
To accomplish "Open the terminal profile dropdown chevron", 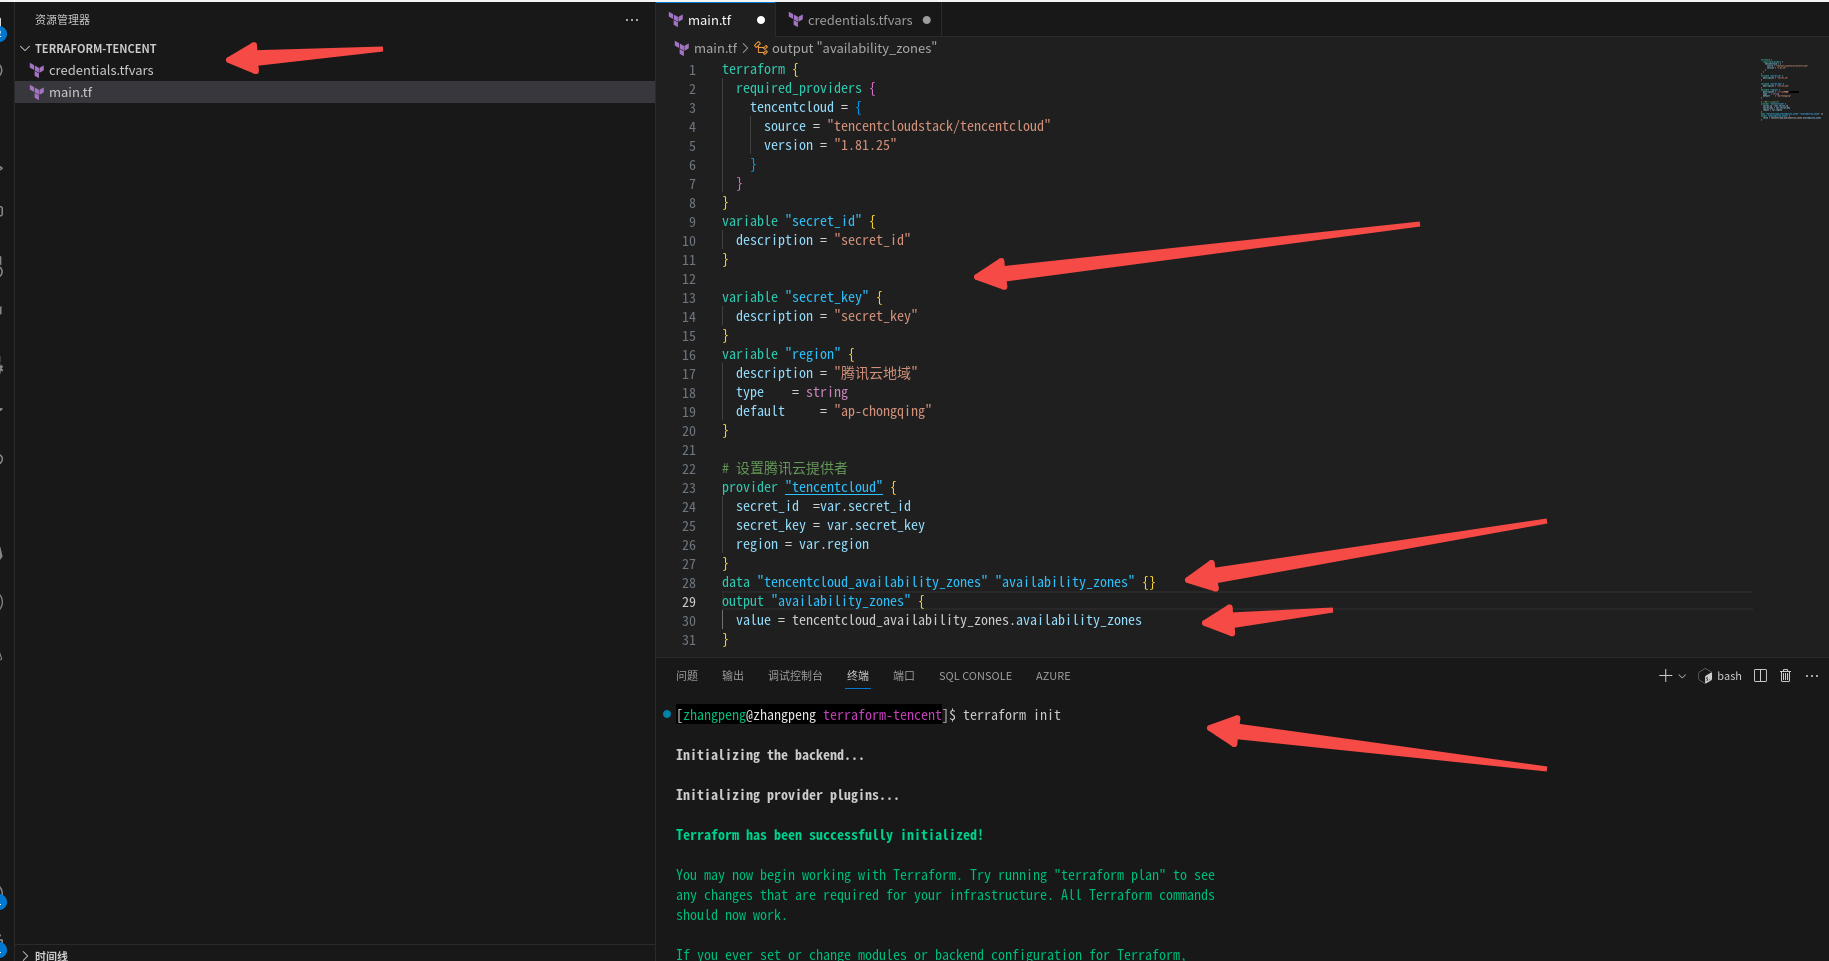I will (1680, 676).
